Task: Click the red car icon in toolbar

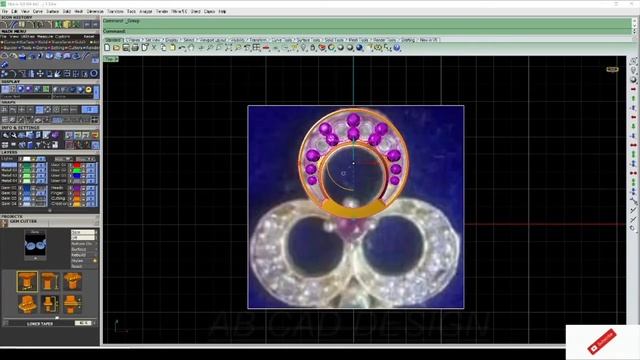Action: (266, 48)
